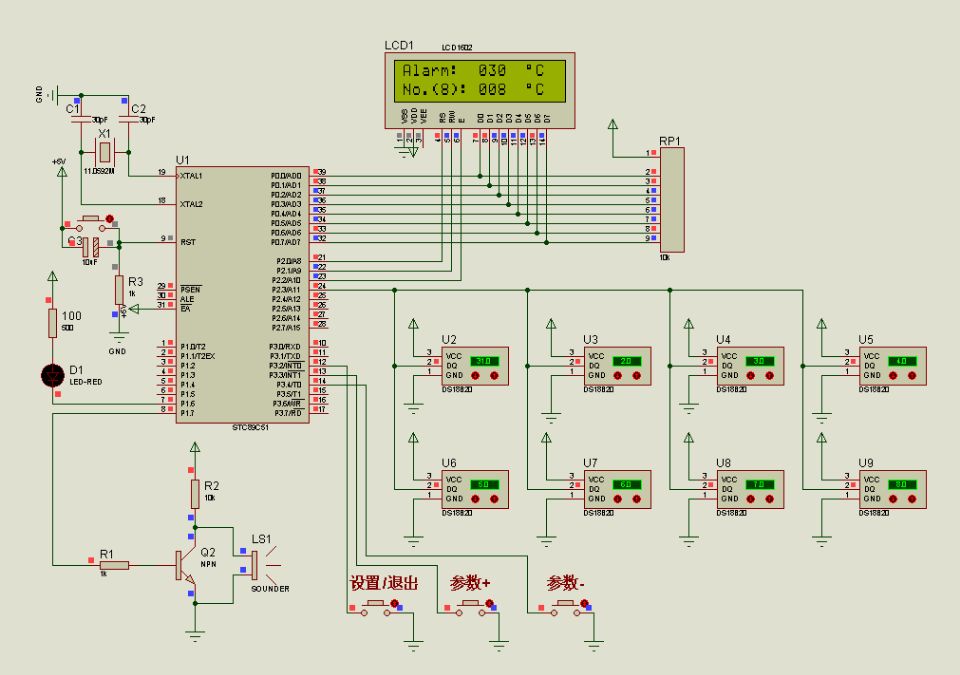Select the "LCD1" component label
The width and height of the screenshot is (960, 675).
pyautogui.click(x=399, y=45)
